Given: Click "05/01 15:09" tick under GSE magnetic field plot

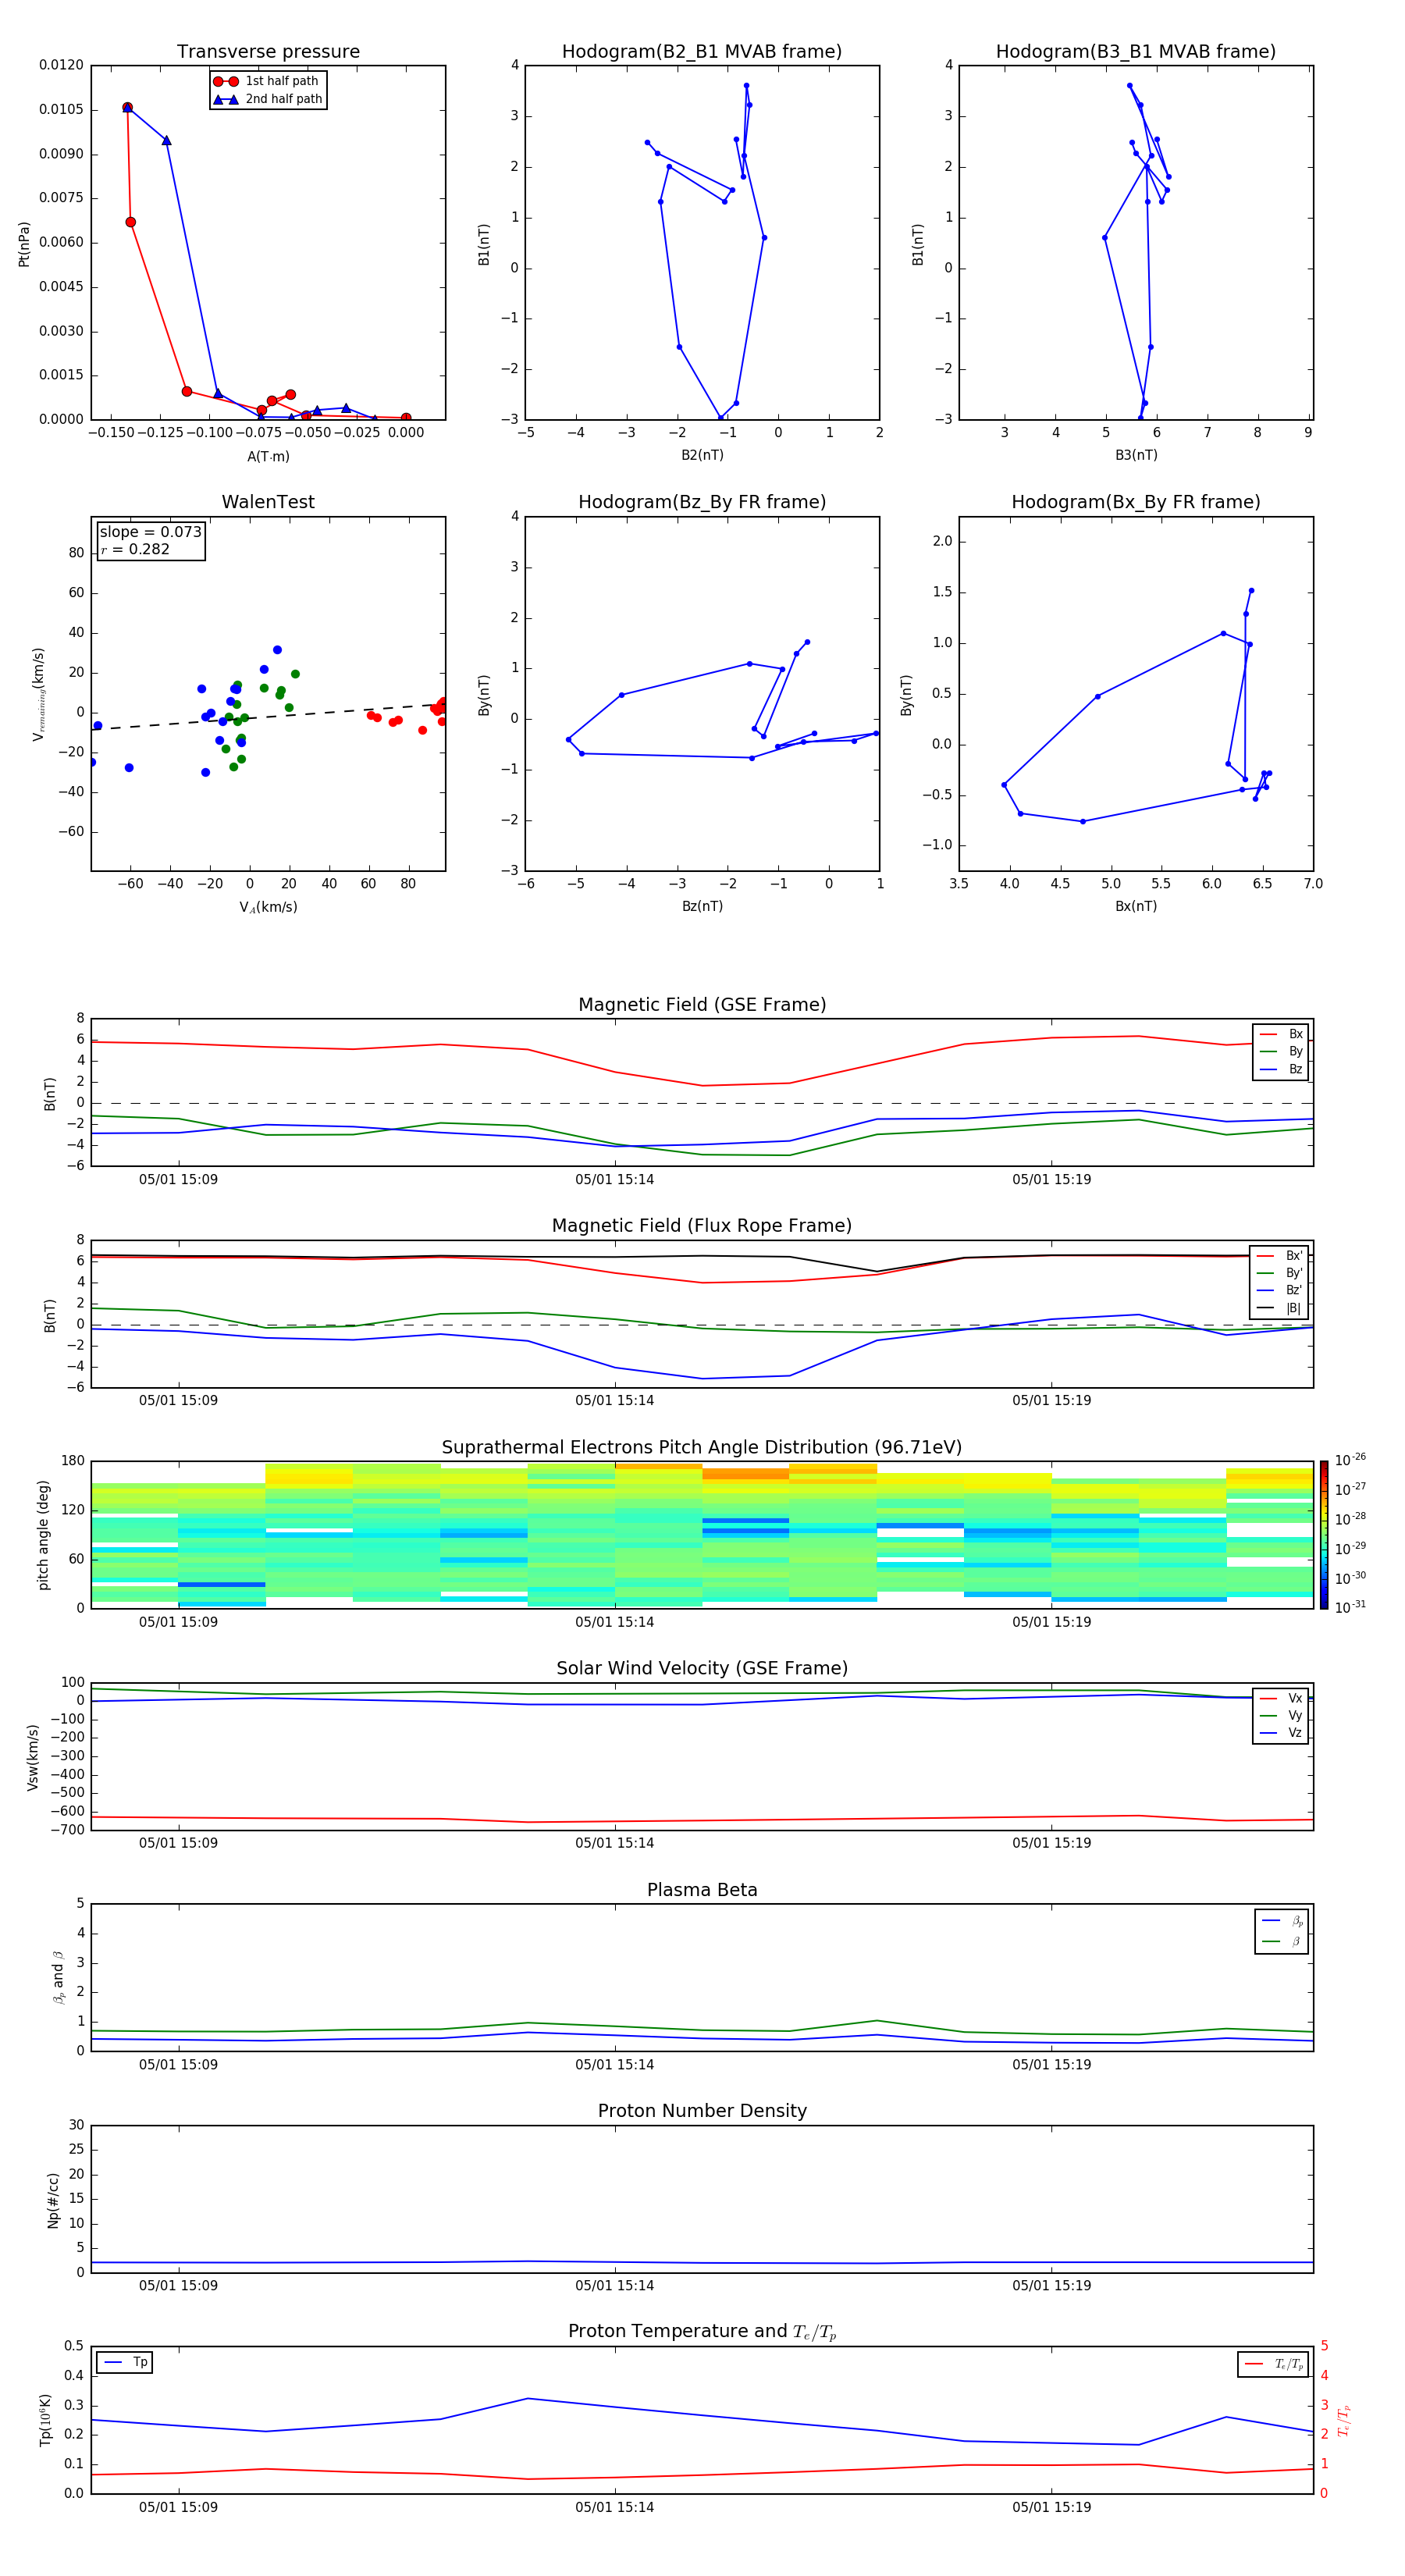Looking at the screenshot, I should point(178,1180).
